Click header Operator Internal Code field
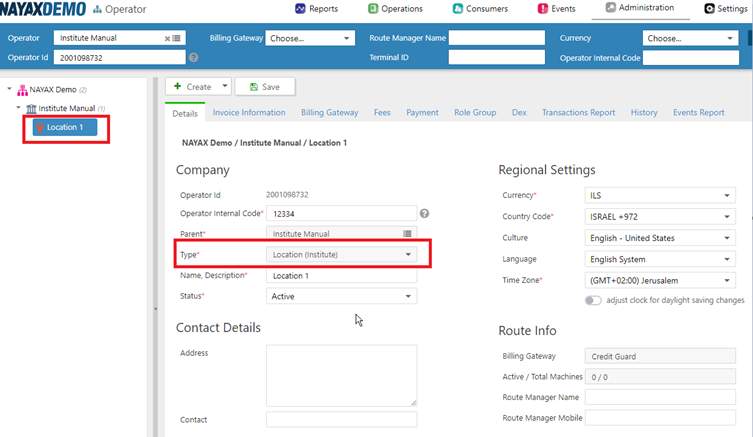Screen dimensions: 753x437 (x=690, y=58)
